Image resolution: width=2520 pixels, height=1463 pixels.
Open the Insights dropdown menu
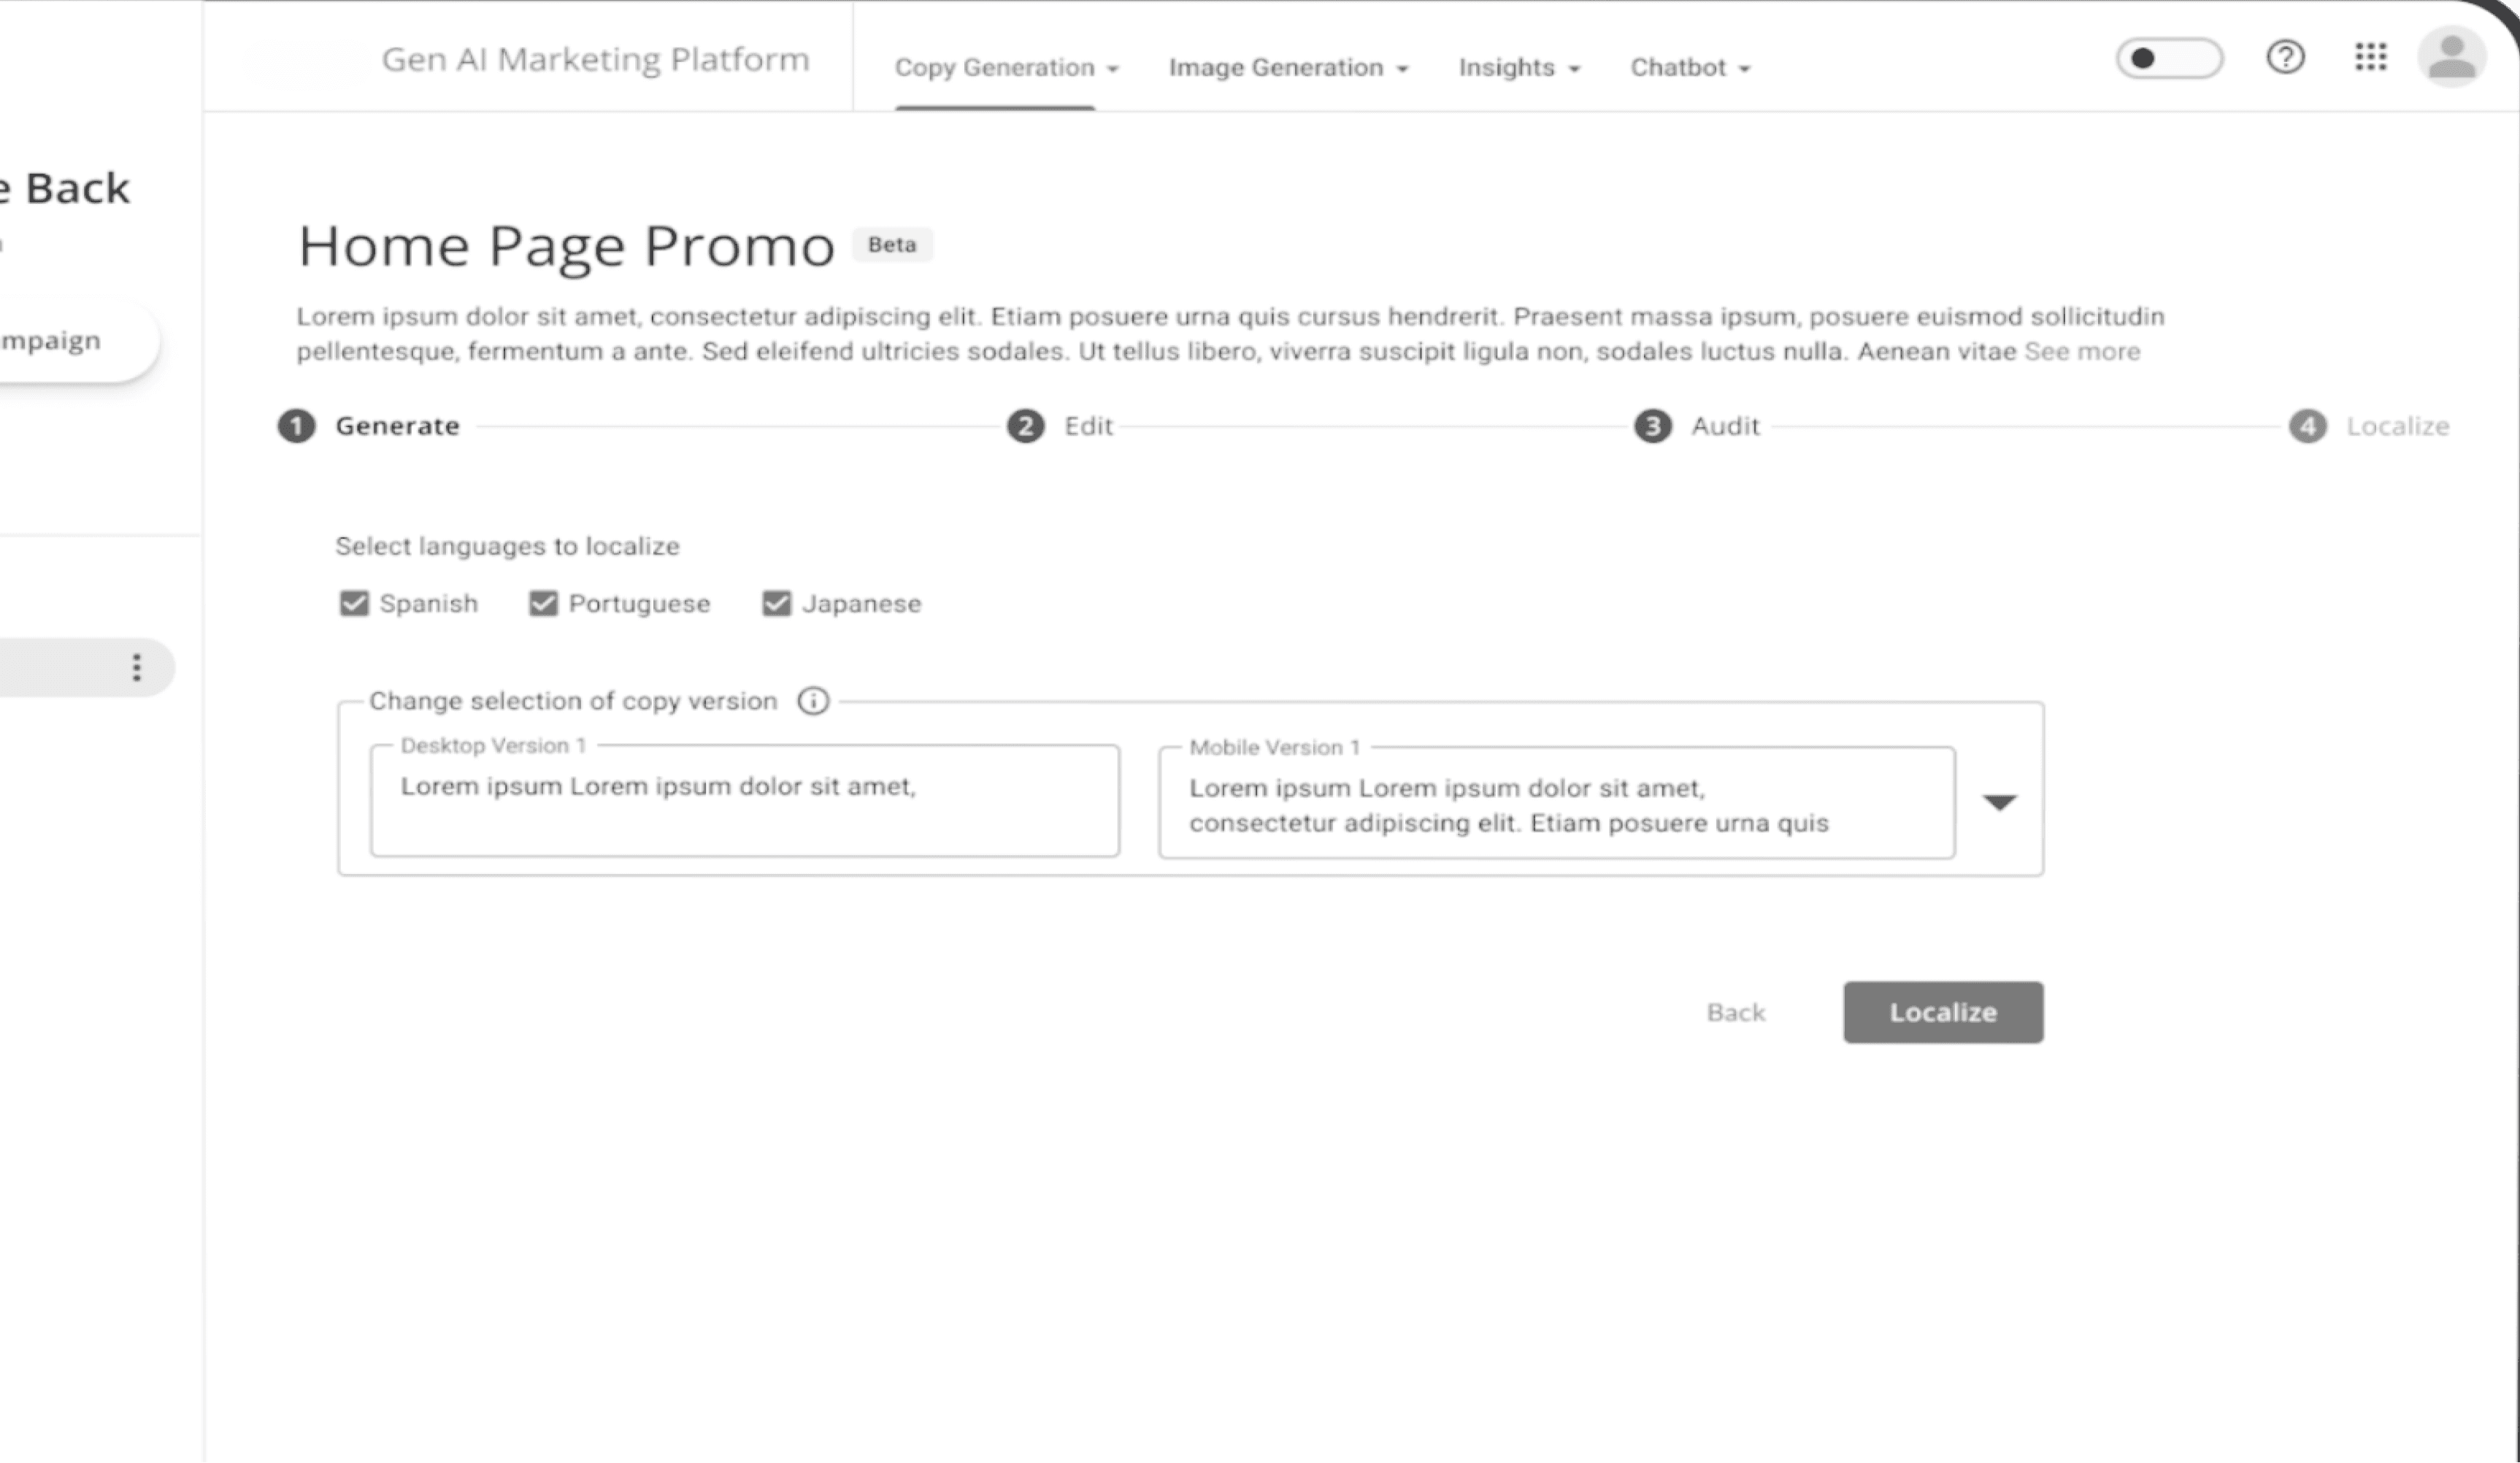point(1518,67)
